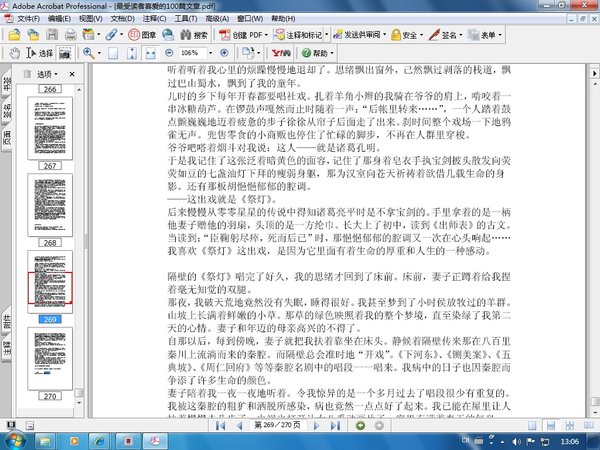Go to next page arrow
The image size is (600, 450).
point(316,426)
